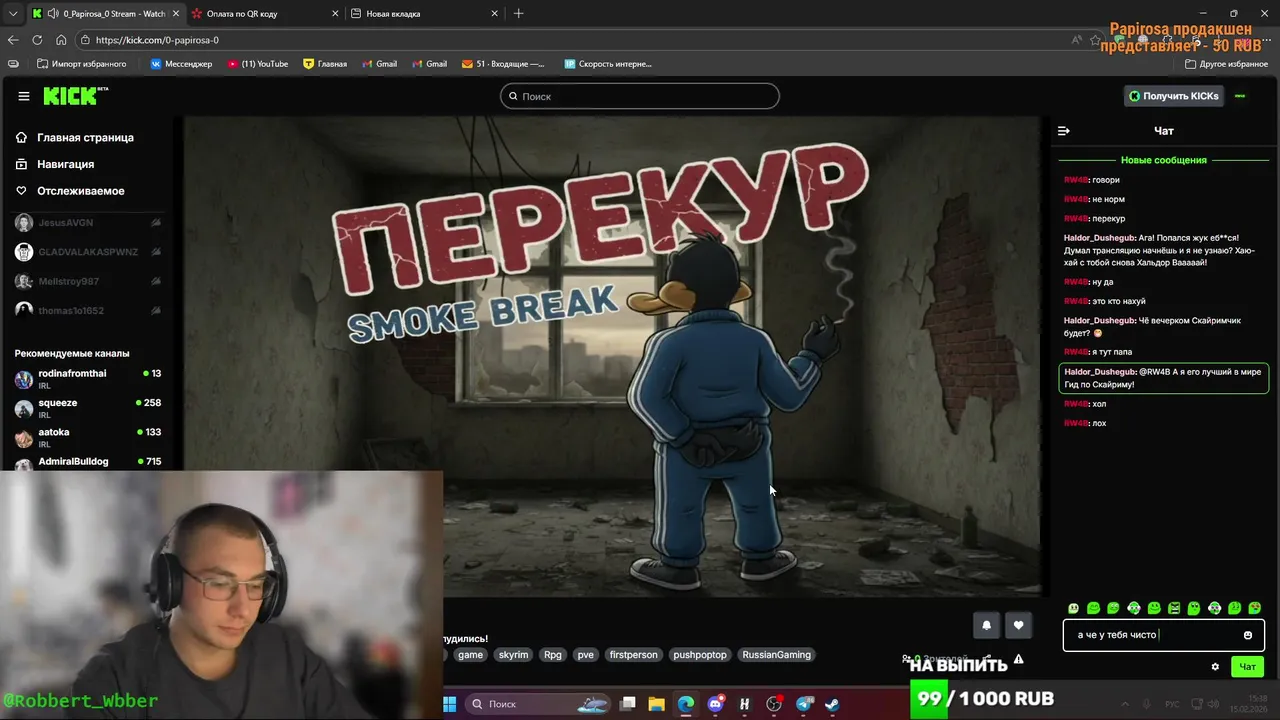
Task: Open followed channel Mellstroy987
Action: tap(88, 281)
